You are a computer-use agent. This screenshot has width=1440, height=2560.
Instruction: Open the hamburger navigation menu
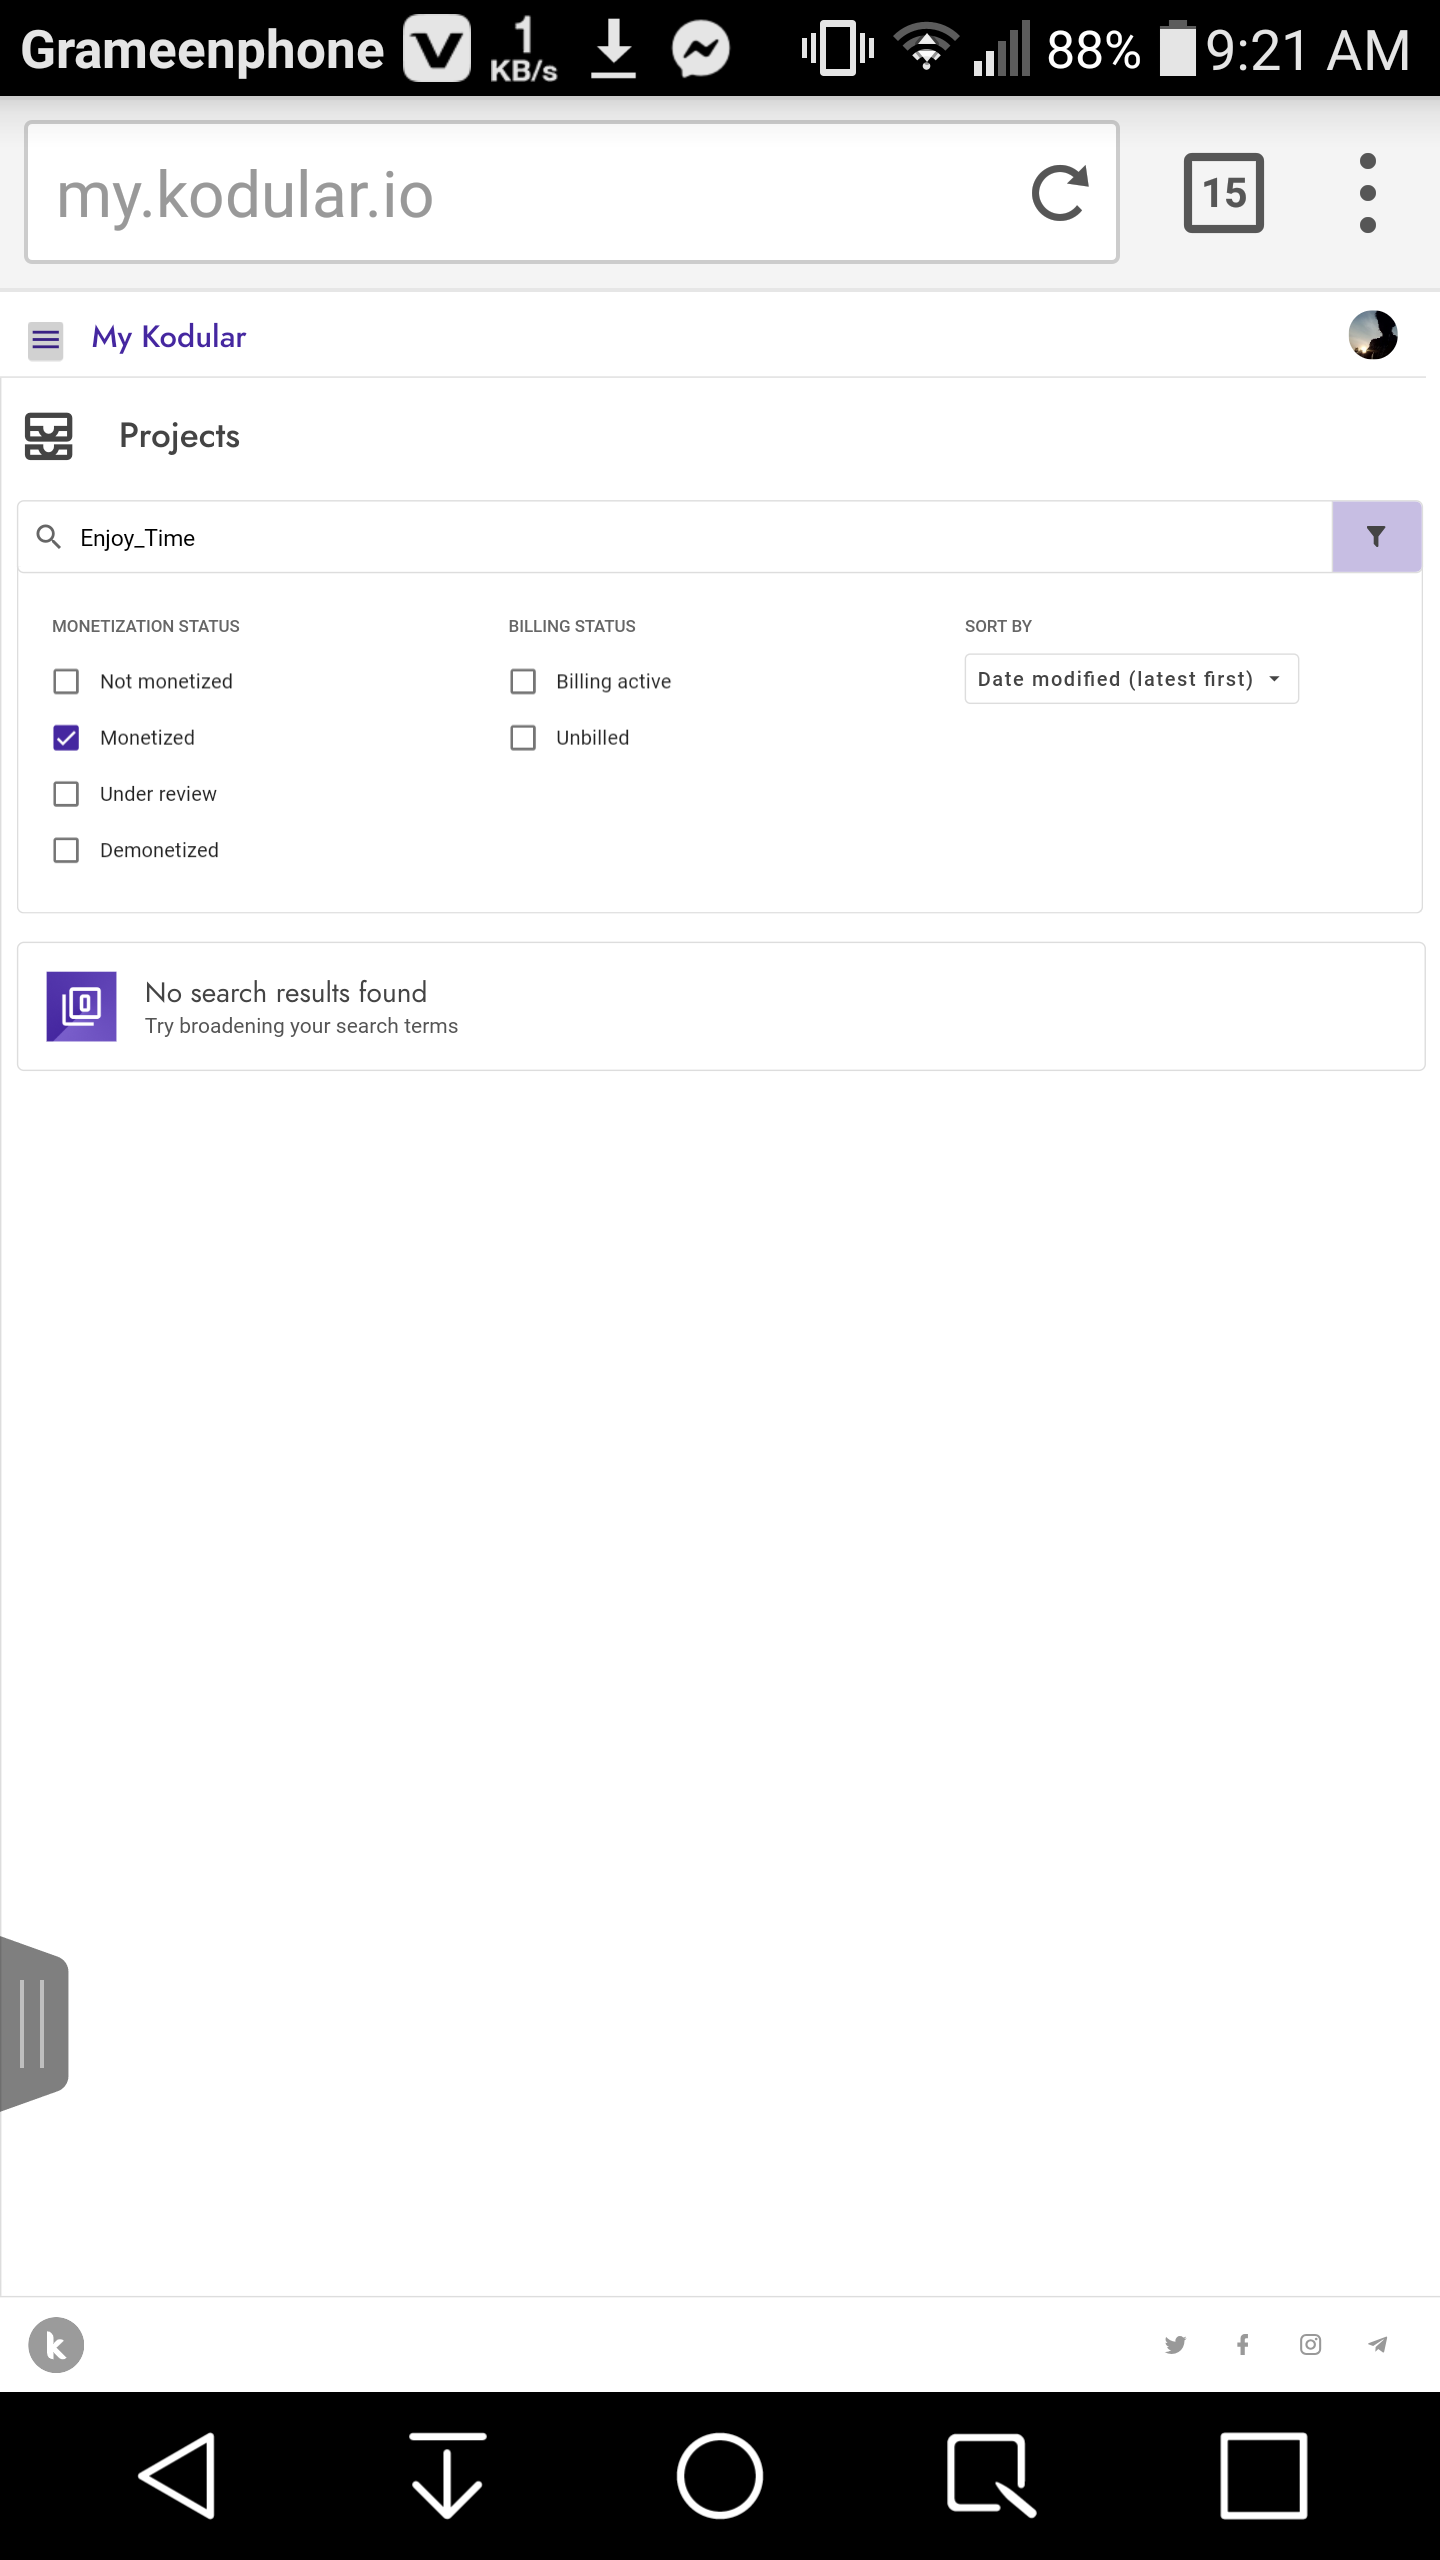(x=45, y=340)
